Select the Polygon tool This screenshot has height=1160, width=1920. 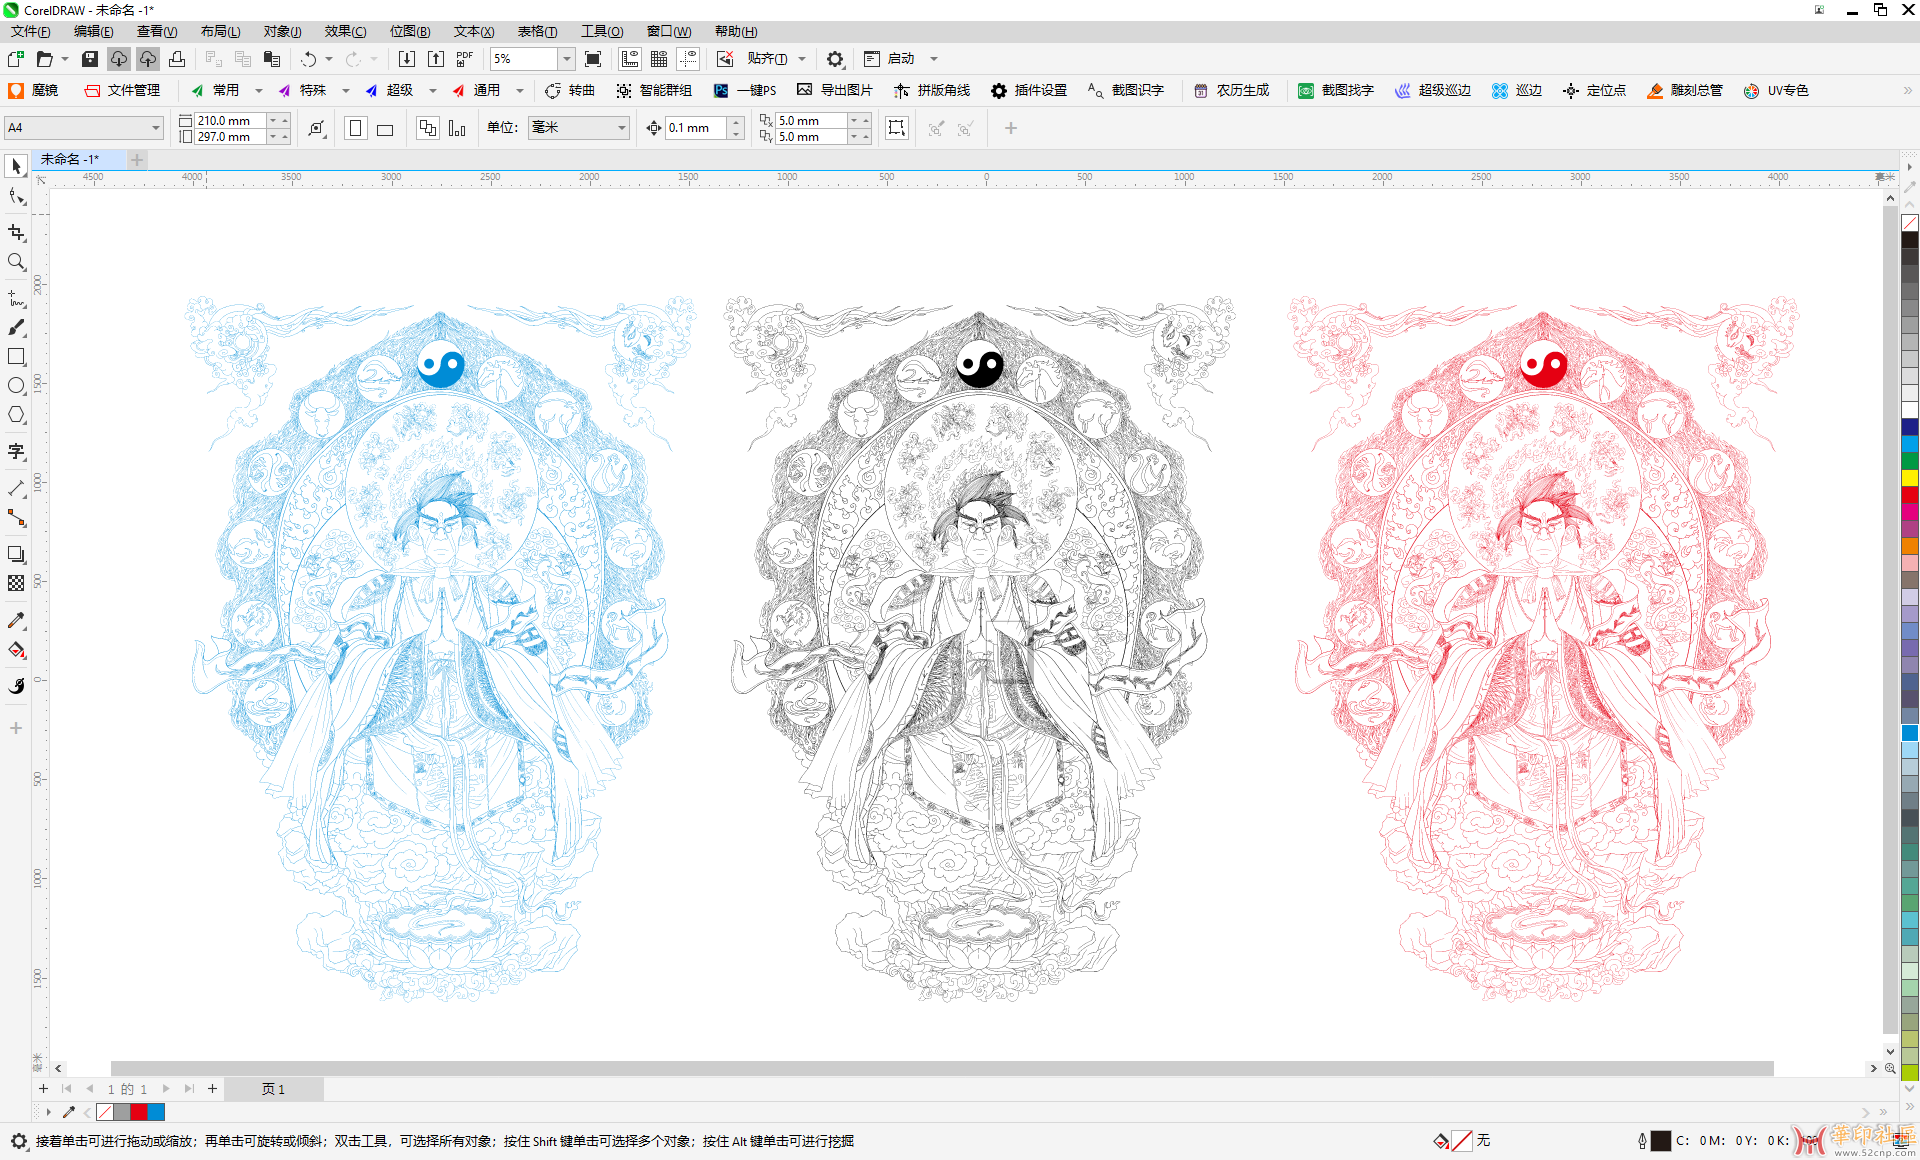point(16,415)
